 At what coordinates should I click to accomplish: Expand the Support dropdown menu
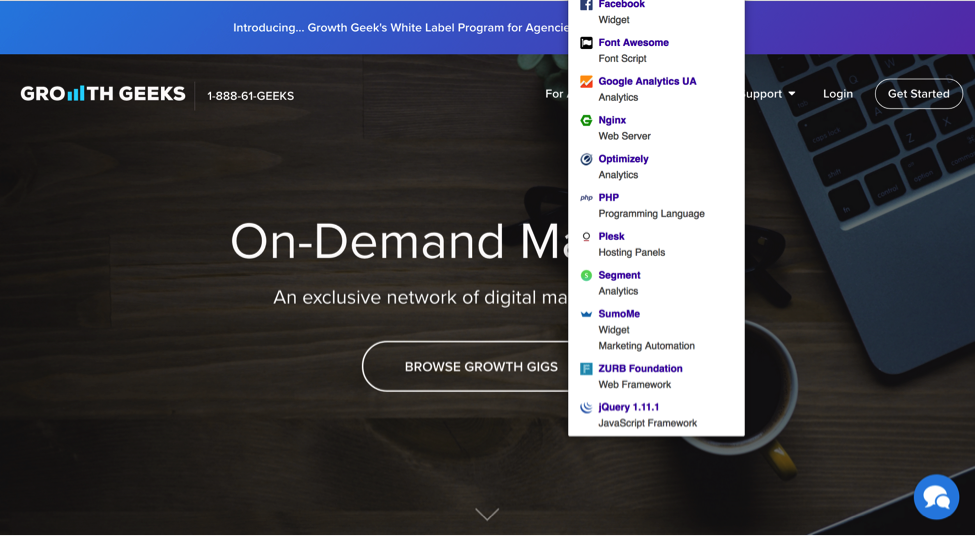coord(770,94)
